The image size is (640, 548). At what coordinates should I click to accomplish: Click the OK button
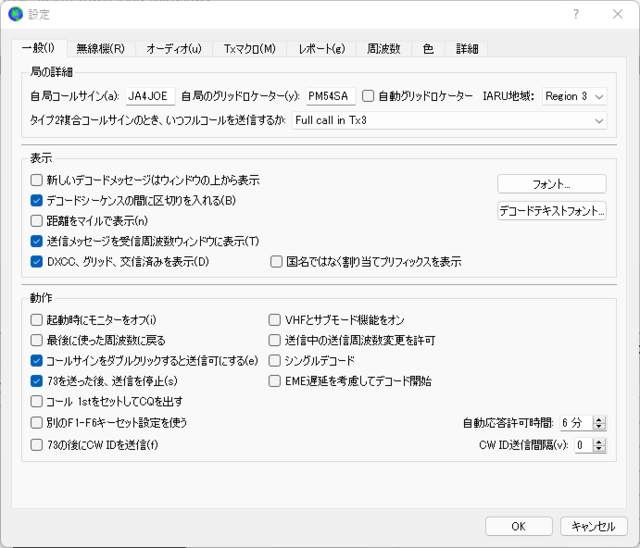tap(519, 526)
